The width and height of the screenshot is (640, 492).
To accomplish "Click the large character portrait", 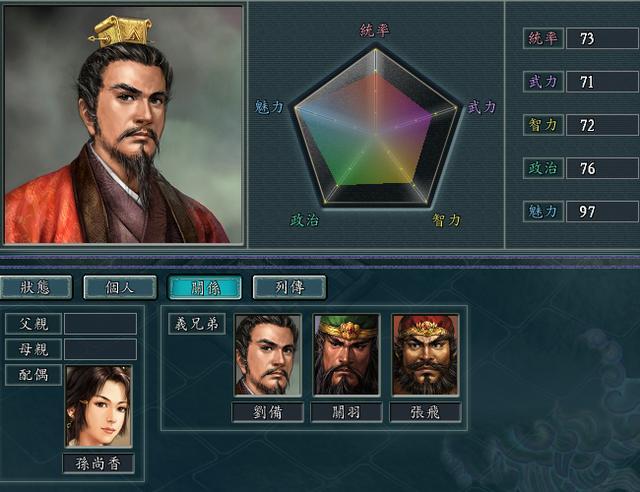I will (x=123, y=124).
